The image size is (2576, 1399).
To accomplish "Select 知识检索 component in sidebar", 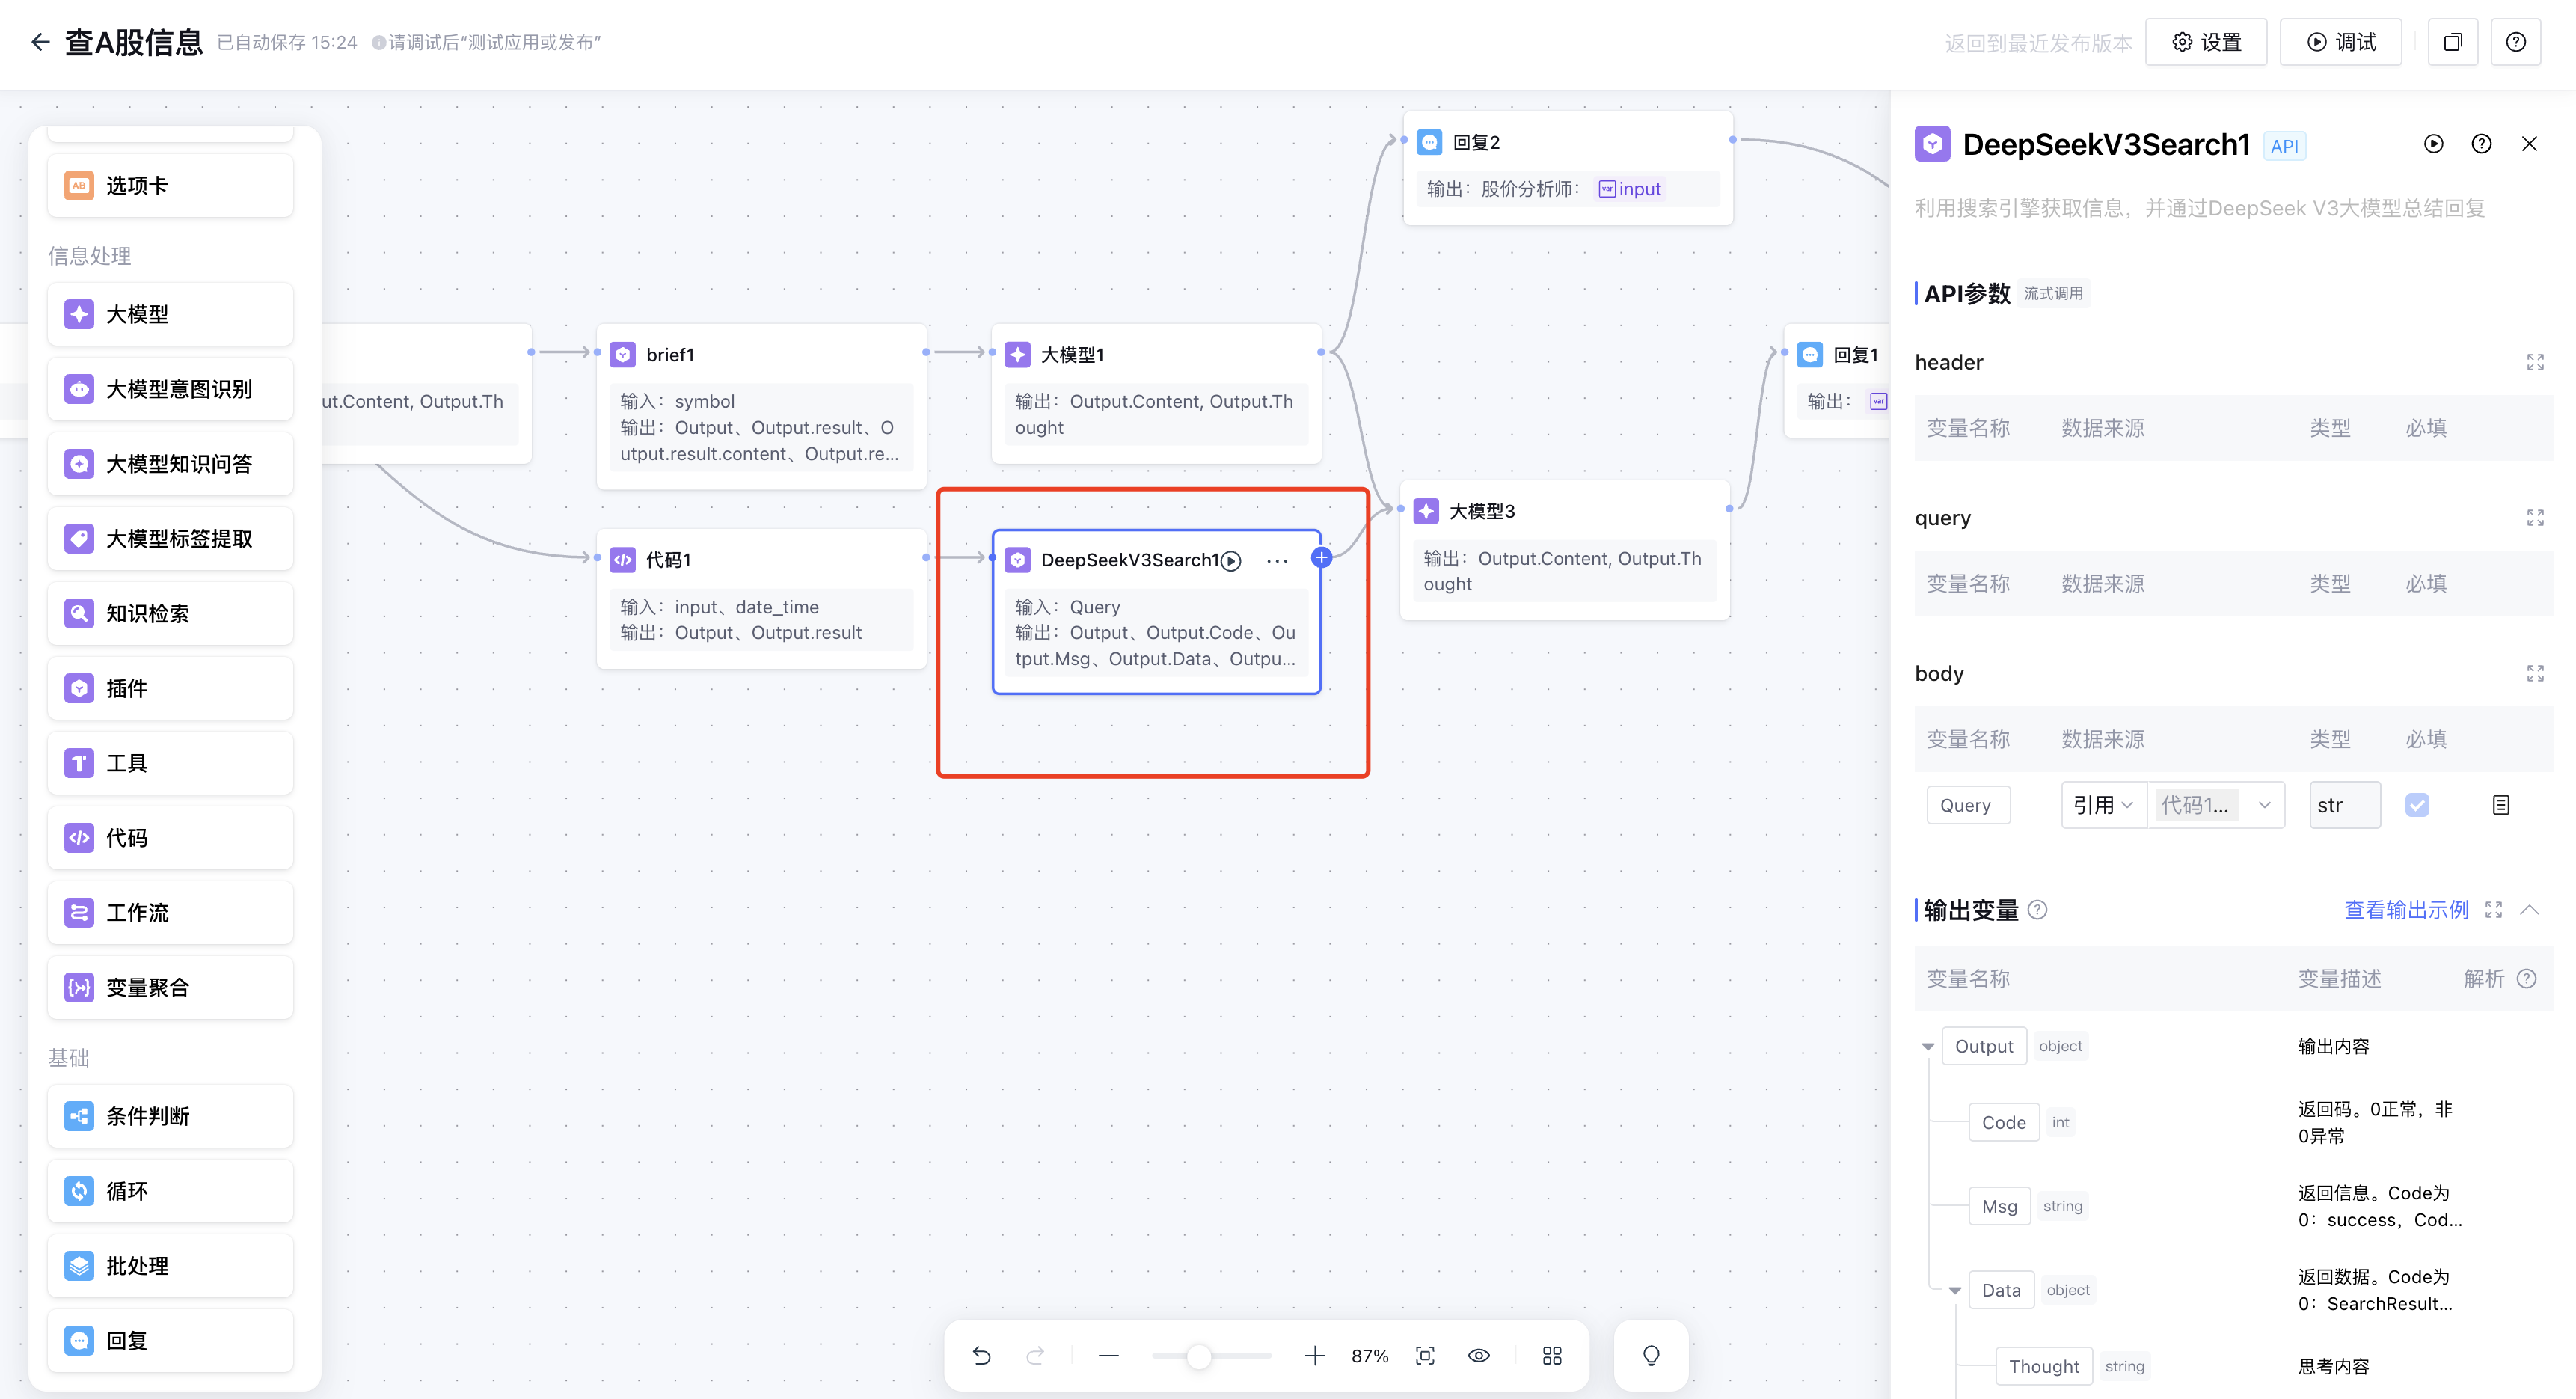I will [170, 613].
